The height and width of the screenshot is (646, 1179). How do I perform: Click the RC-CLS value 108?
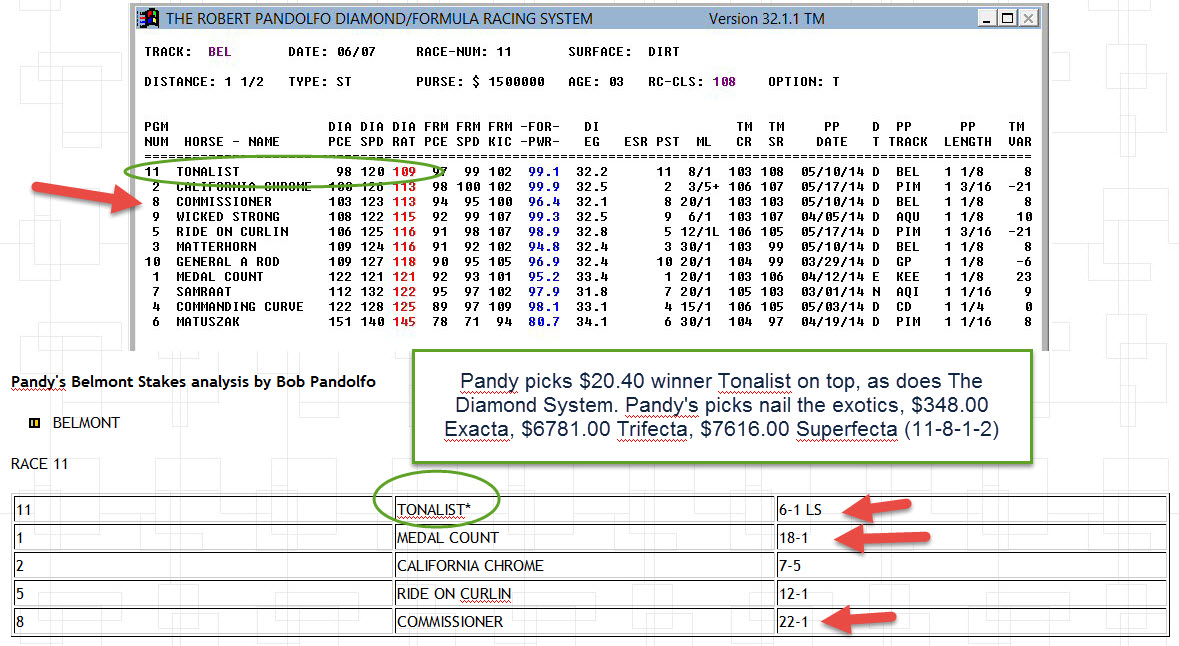coord(724,82)
